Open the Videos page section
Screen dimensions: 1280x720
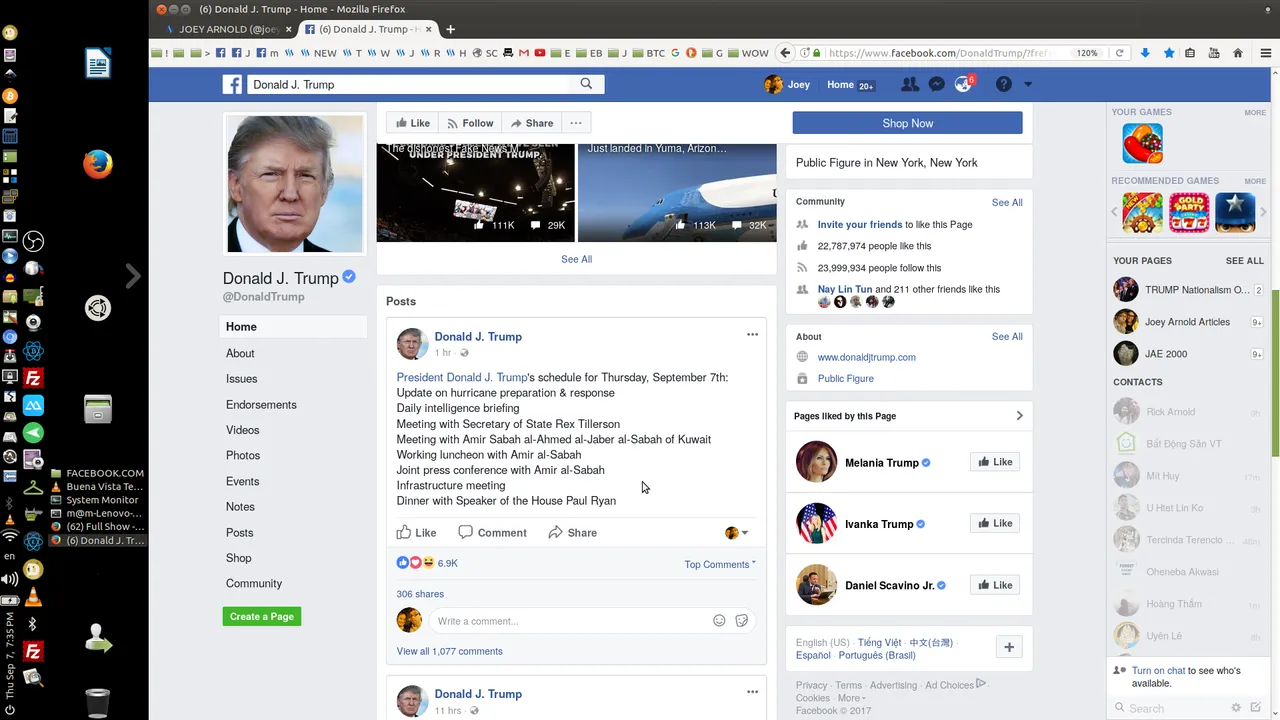pyautogui.click(x=242, y=430)
